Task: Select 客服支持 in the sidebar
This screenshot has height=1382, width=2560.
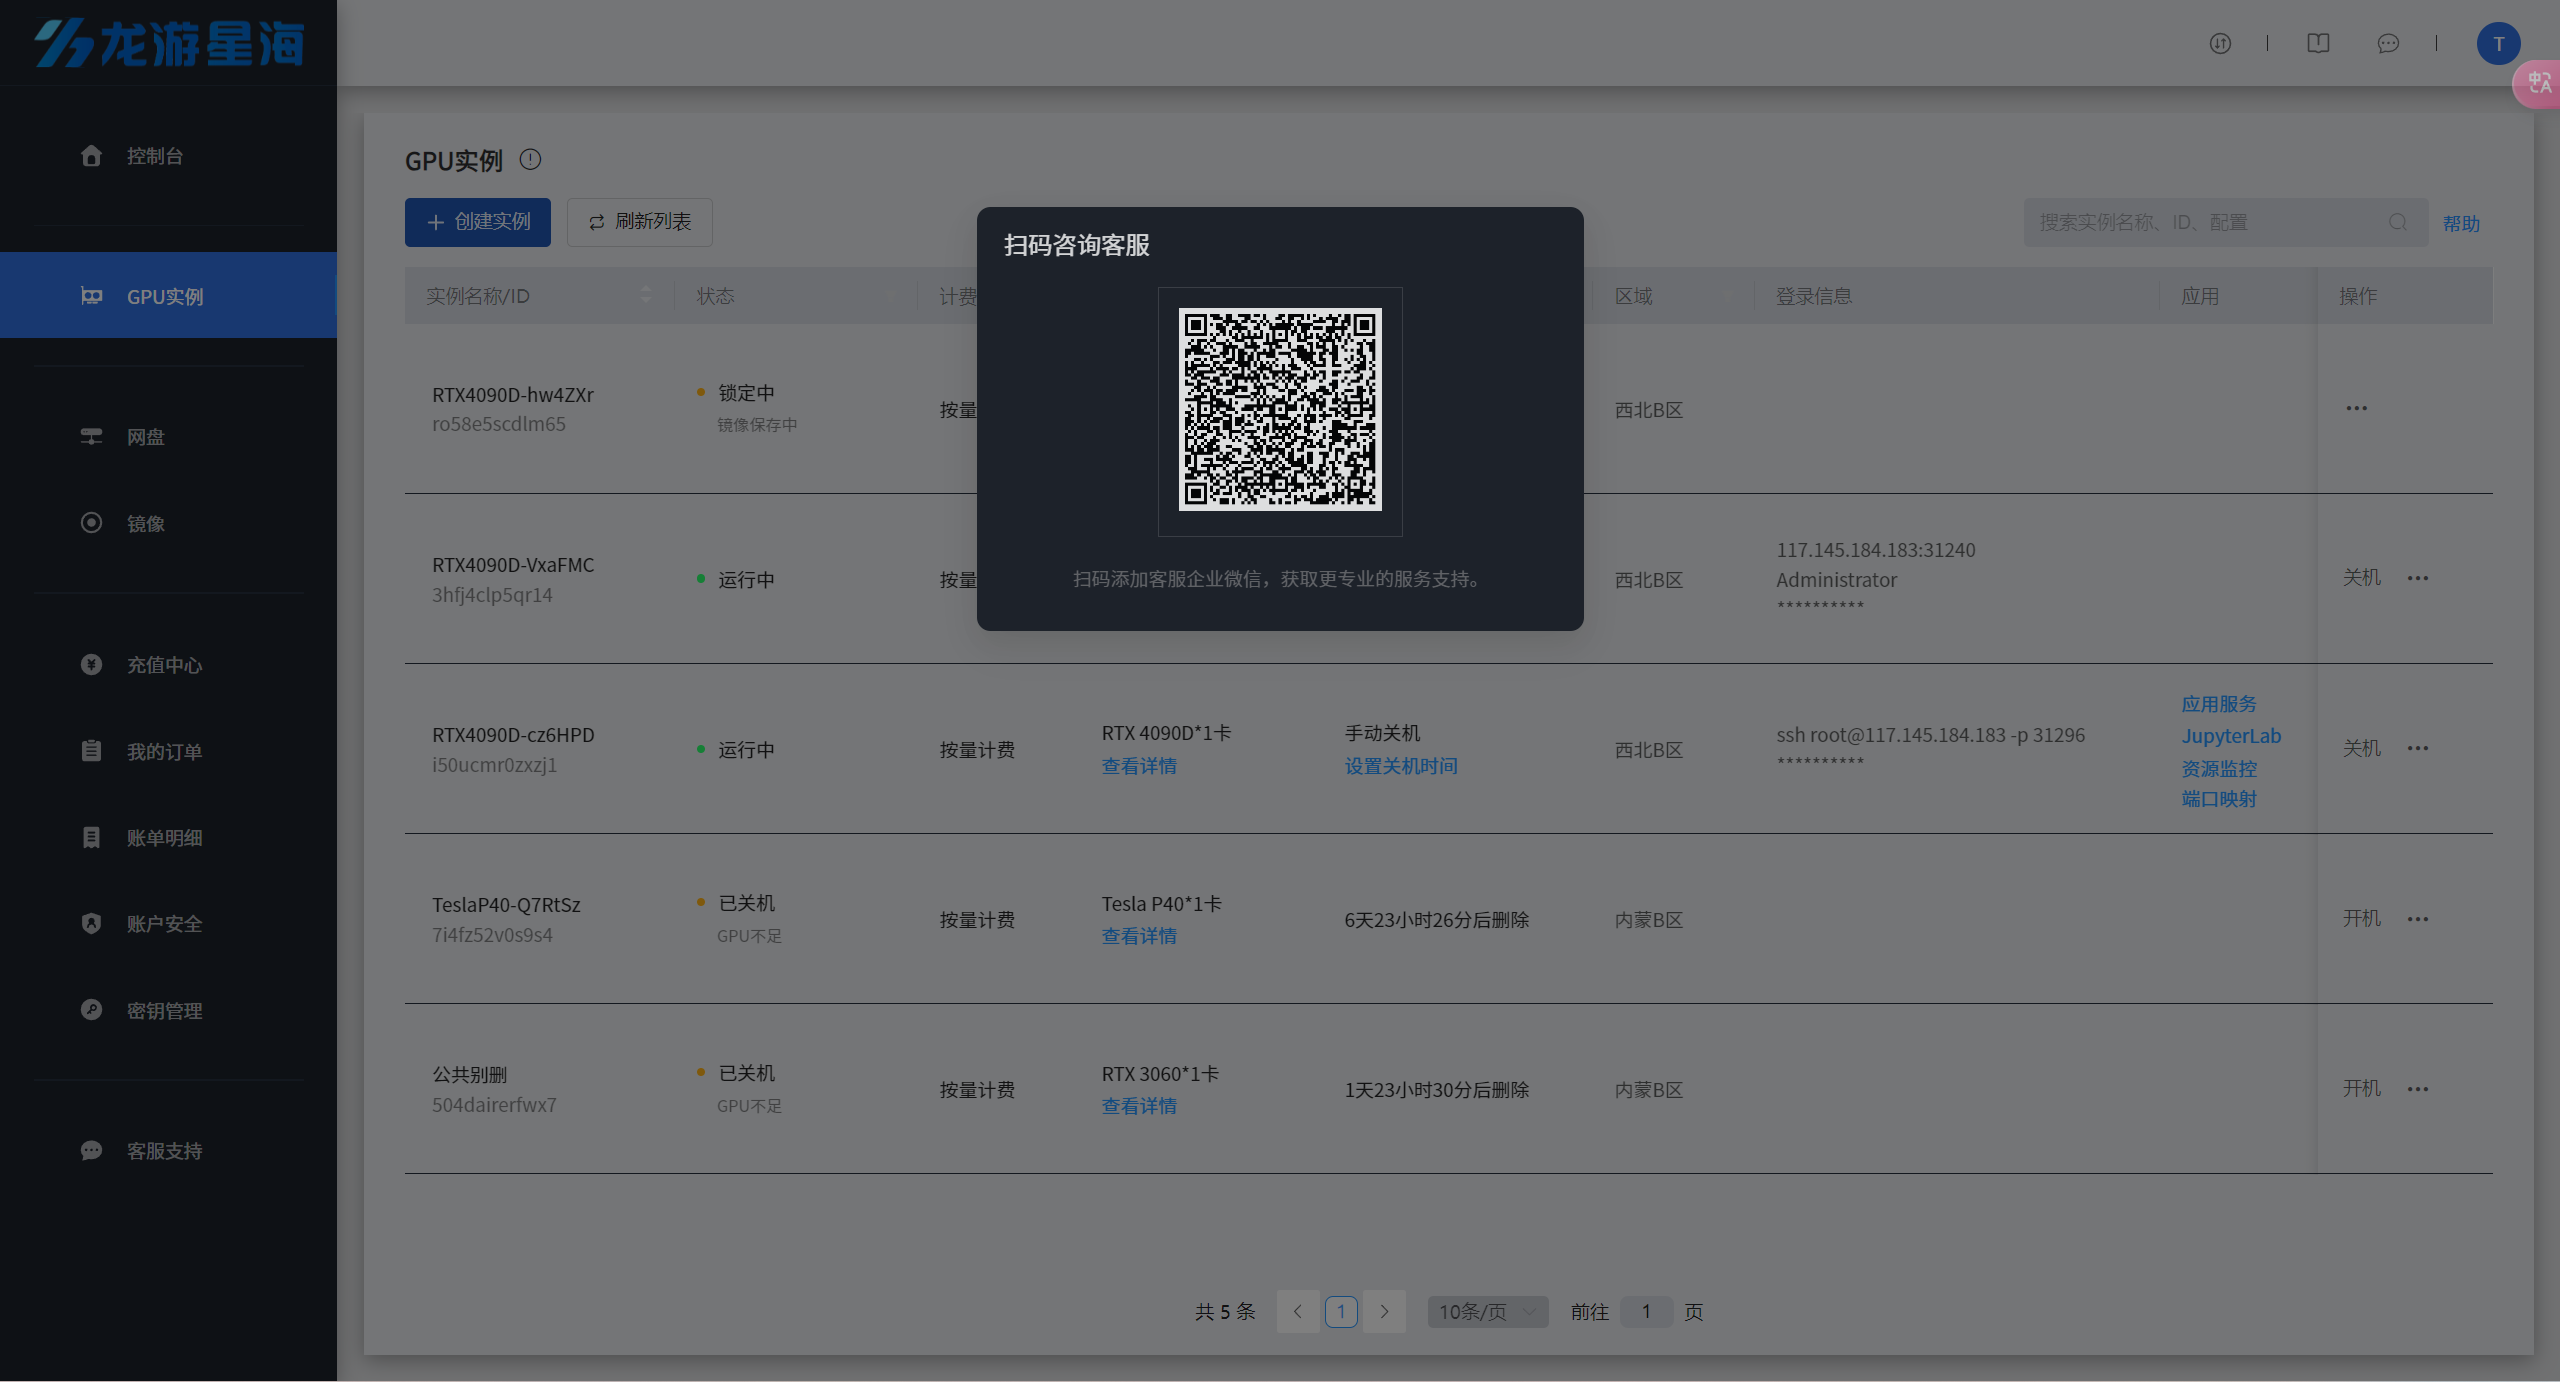Action: point(164,1151)
